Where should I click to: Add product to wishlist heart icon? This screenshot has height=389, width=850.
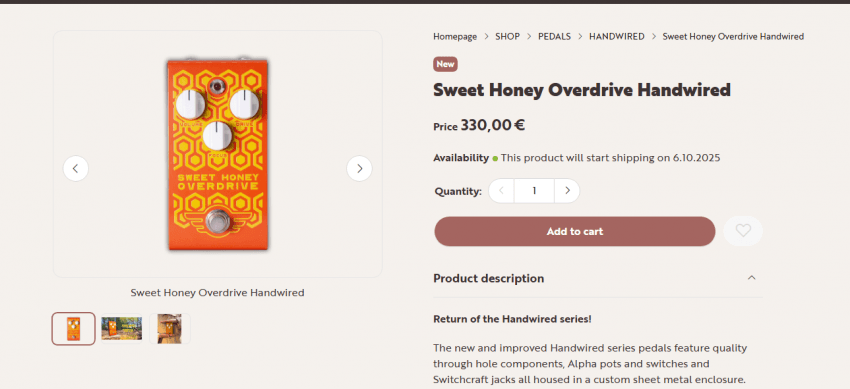(x=743, y=231)
